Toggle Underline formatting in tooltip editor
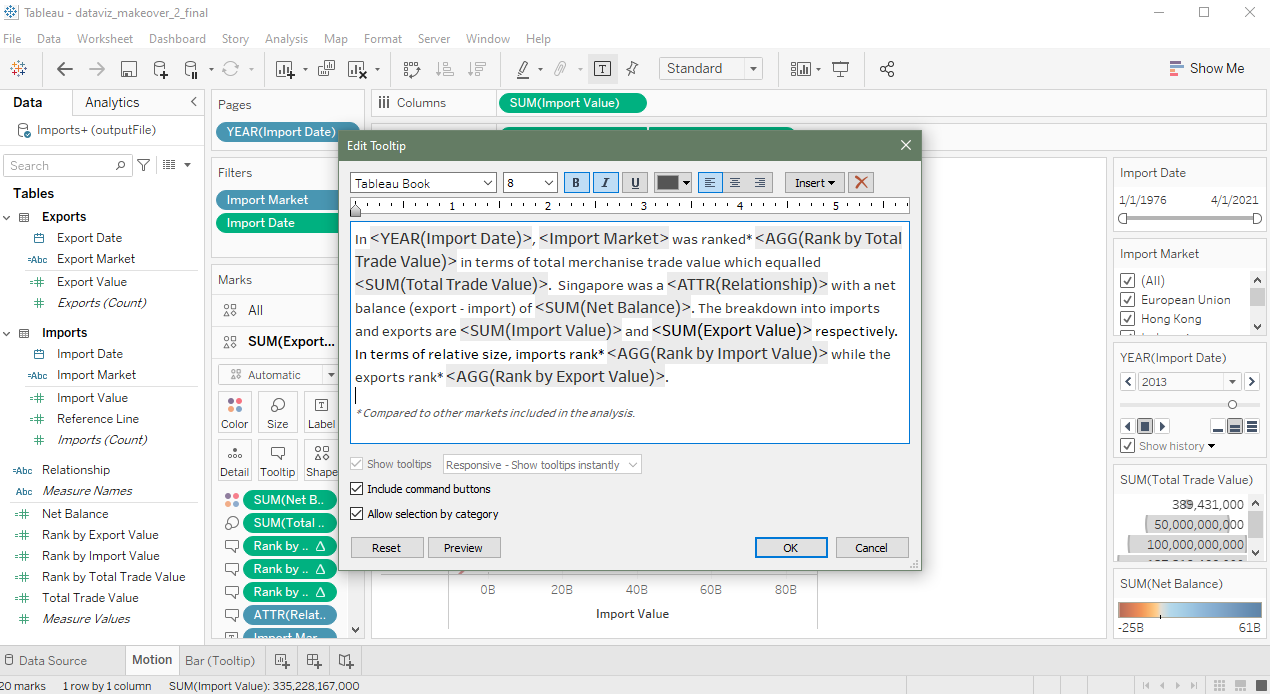The width and height of the screenshot is (1270, 694). (x=634, y=183)
